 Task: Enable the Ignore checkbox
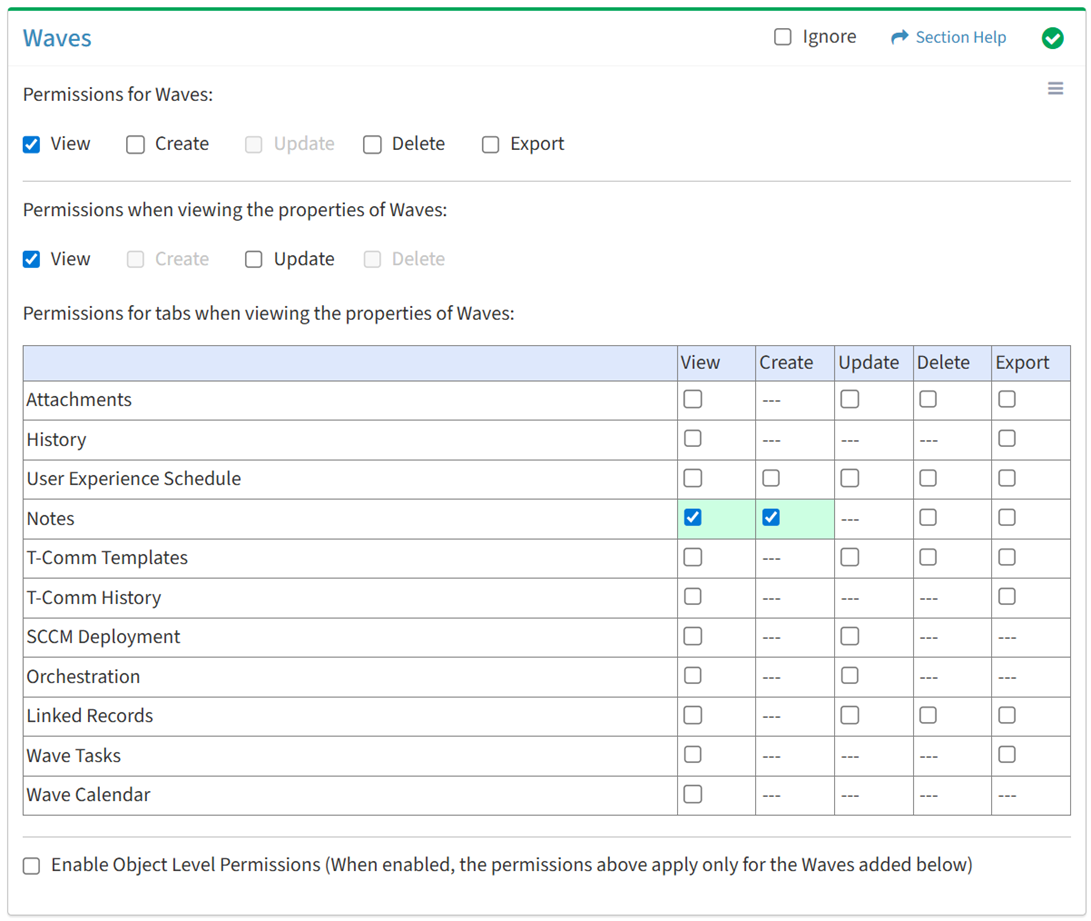click(x=783, y=37)
